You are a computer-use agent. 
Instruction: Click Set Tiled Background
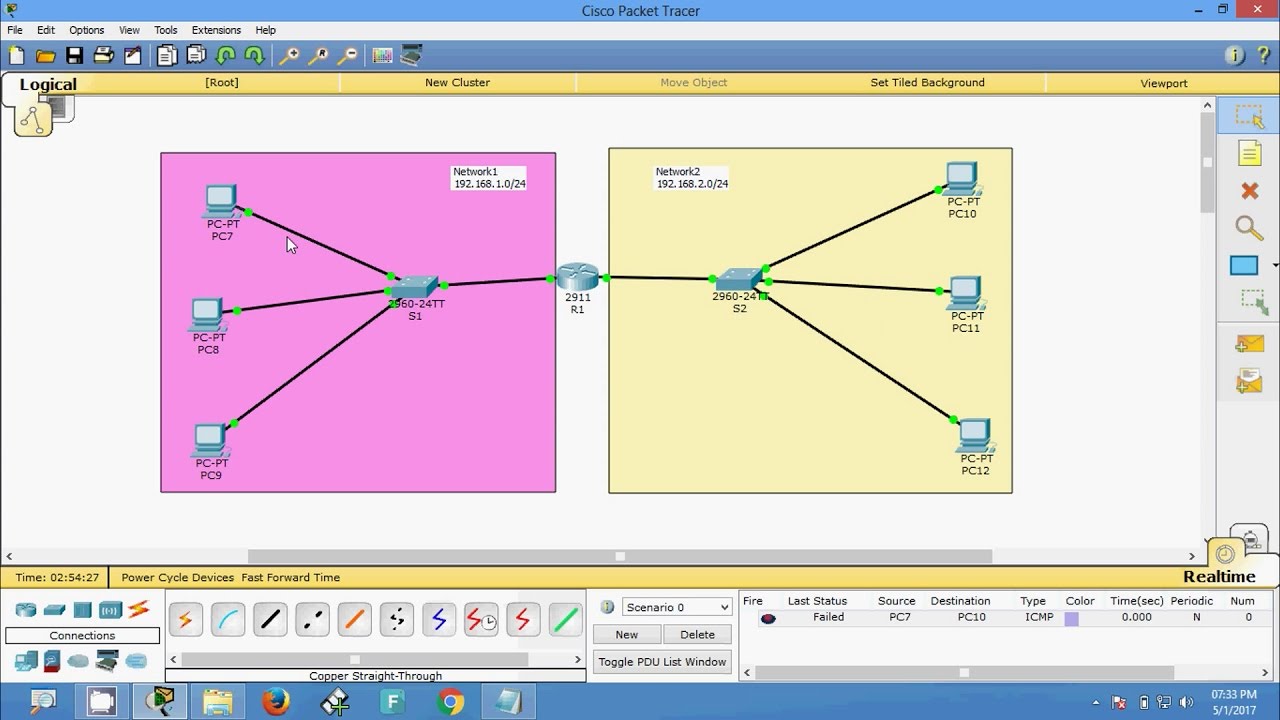click(927, 83)
